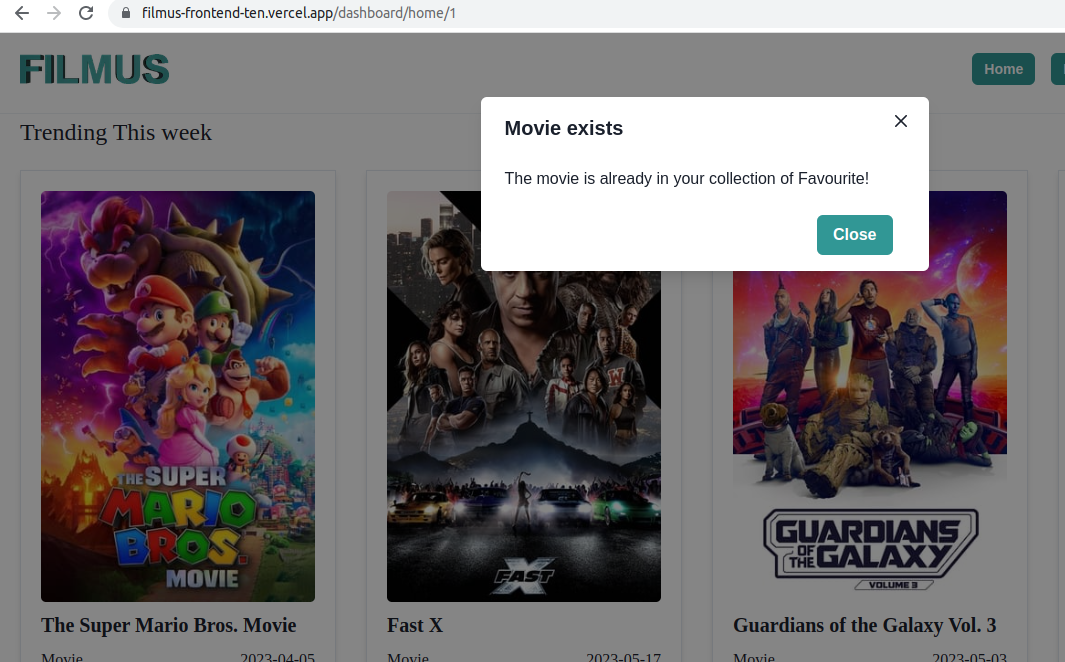Go back using browser back arrow
The width and height of the screenshot is (1065, 662).
click(22, 13)
